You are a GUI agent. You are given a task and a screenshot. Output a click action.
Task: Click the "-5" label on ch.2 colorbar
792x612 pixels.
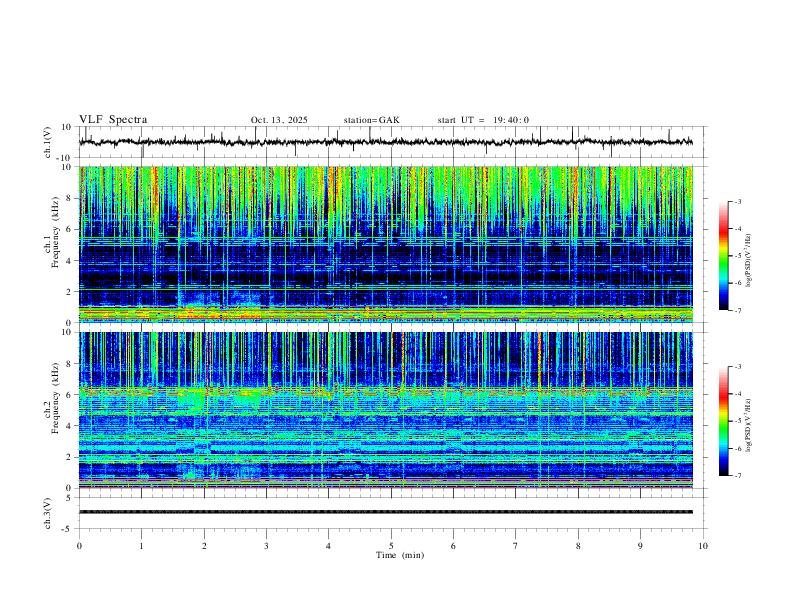click(737, 421)
